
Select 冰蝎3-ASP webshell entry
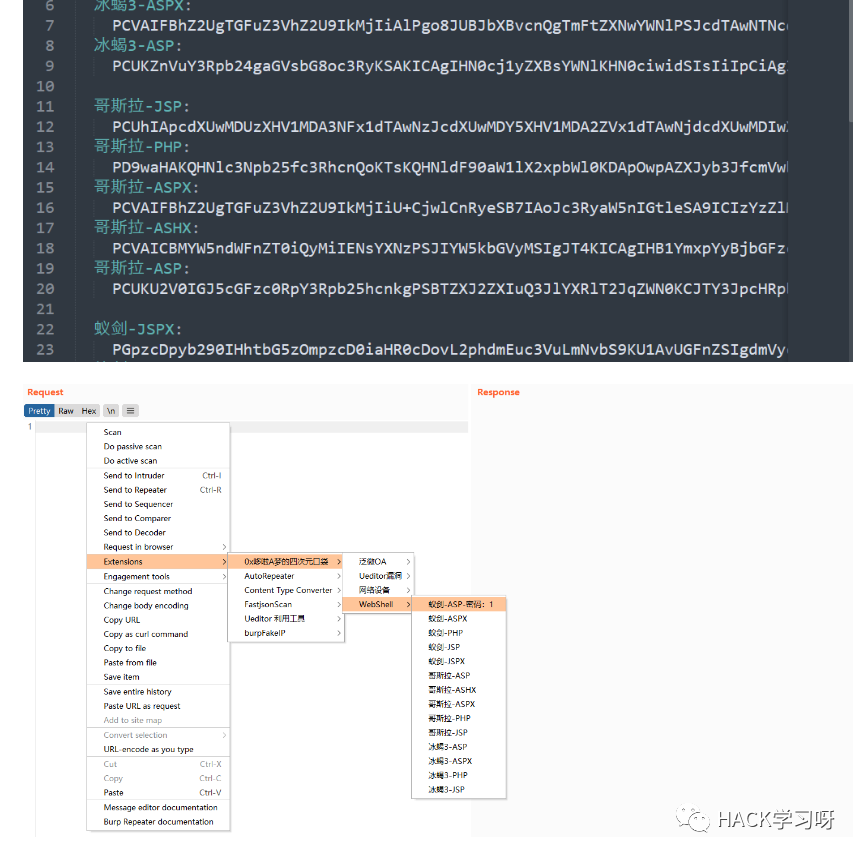pos(459,748)
